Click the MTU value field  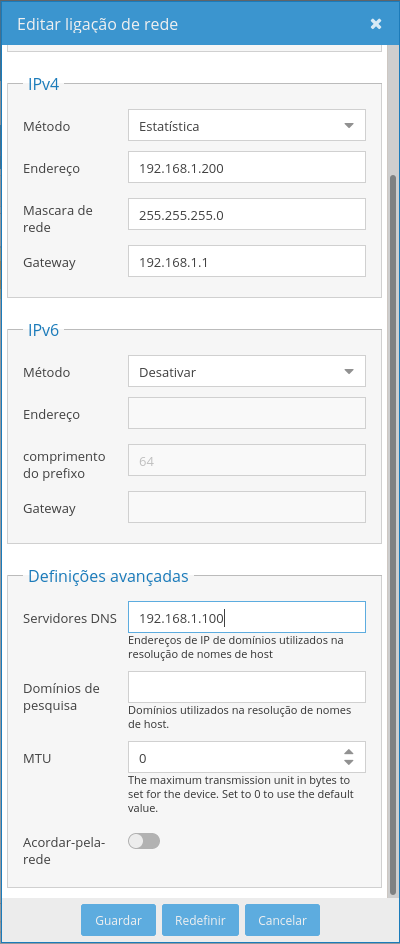pyautogui.click(x=235, y=757)
